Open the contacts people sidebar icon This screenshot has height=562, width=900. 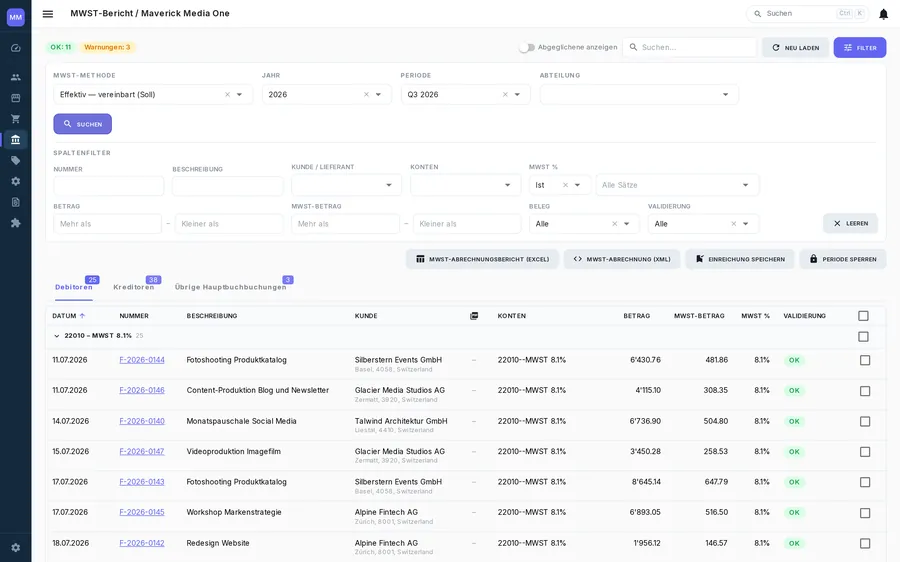[x=15, y=77]
